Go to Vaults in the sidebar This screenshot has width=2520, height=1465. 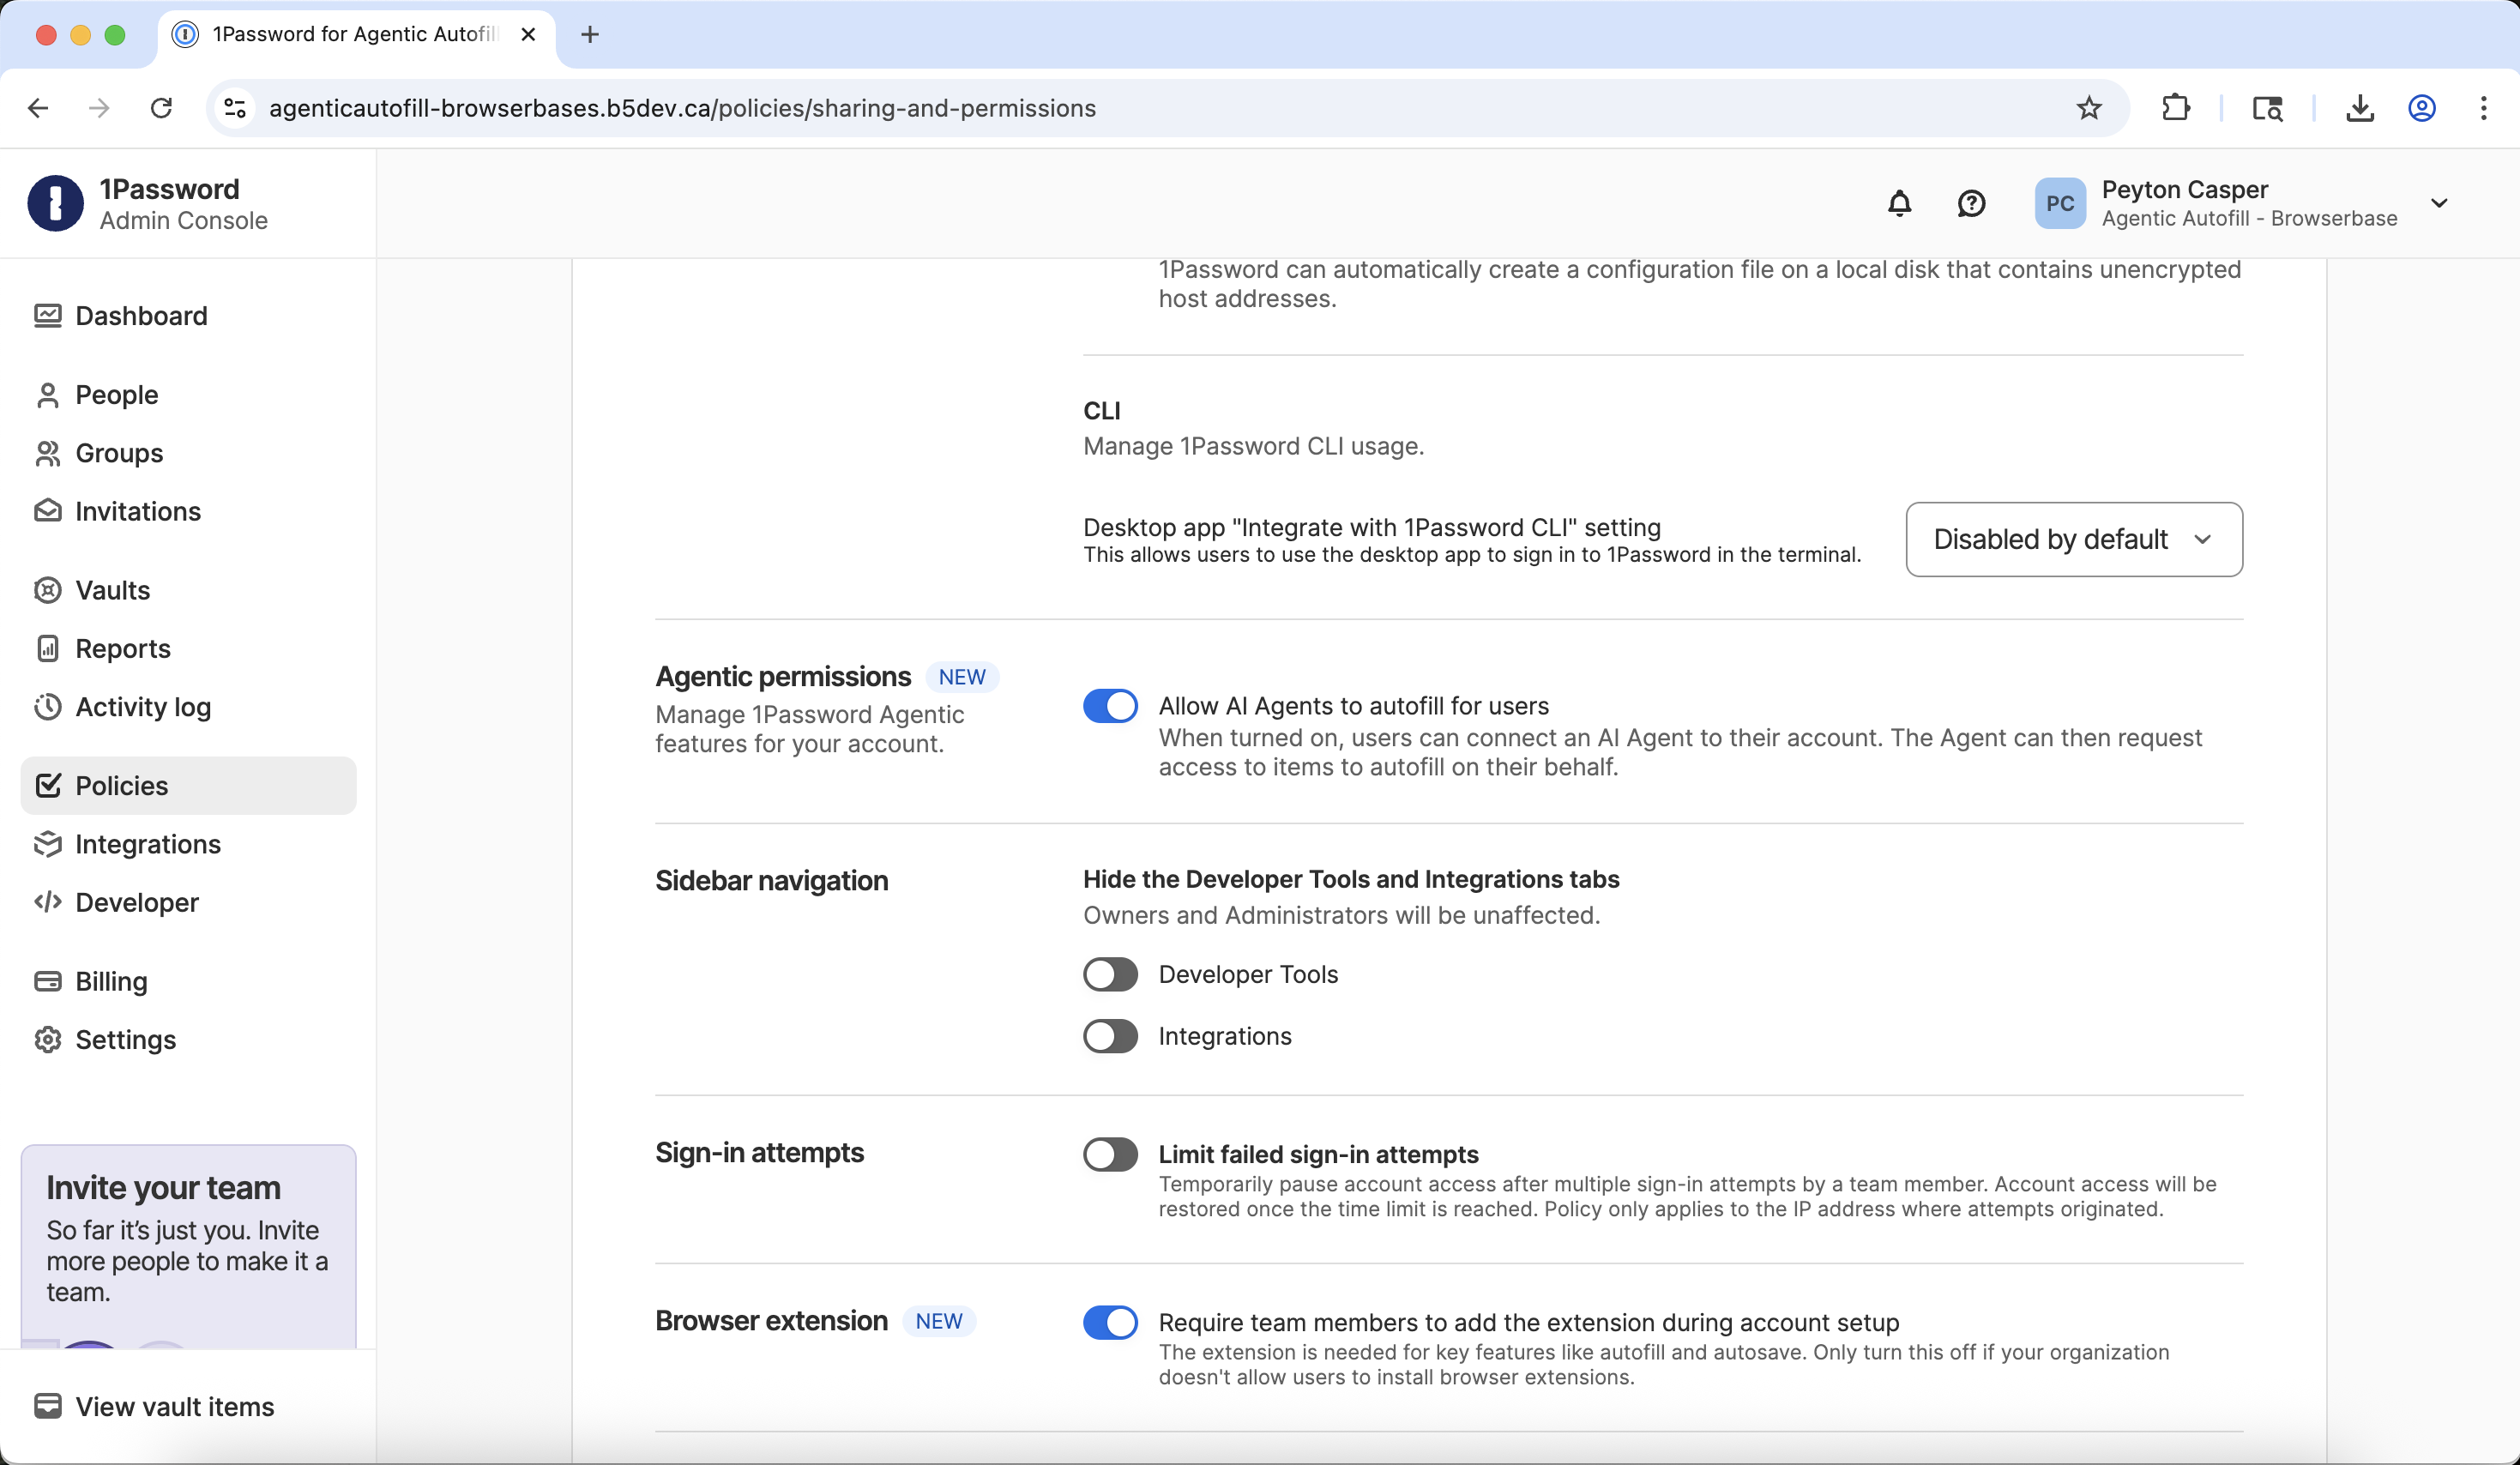click(x=112, y=590)
